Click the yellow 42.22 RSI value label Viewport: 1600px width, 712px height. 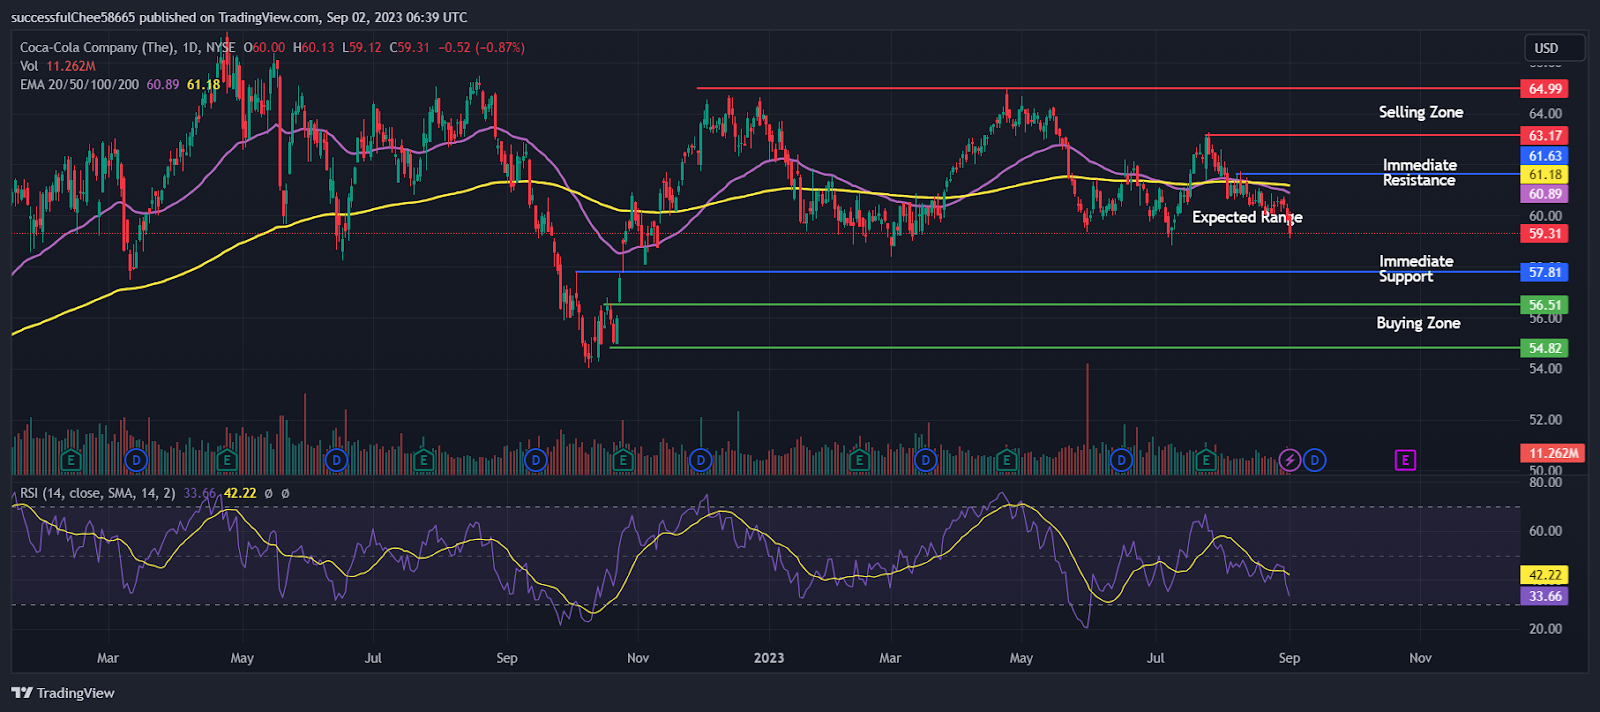point(1544,575)
